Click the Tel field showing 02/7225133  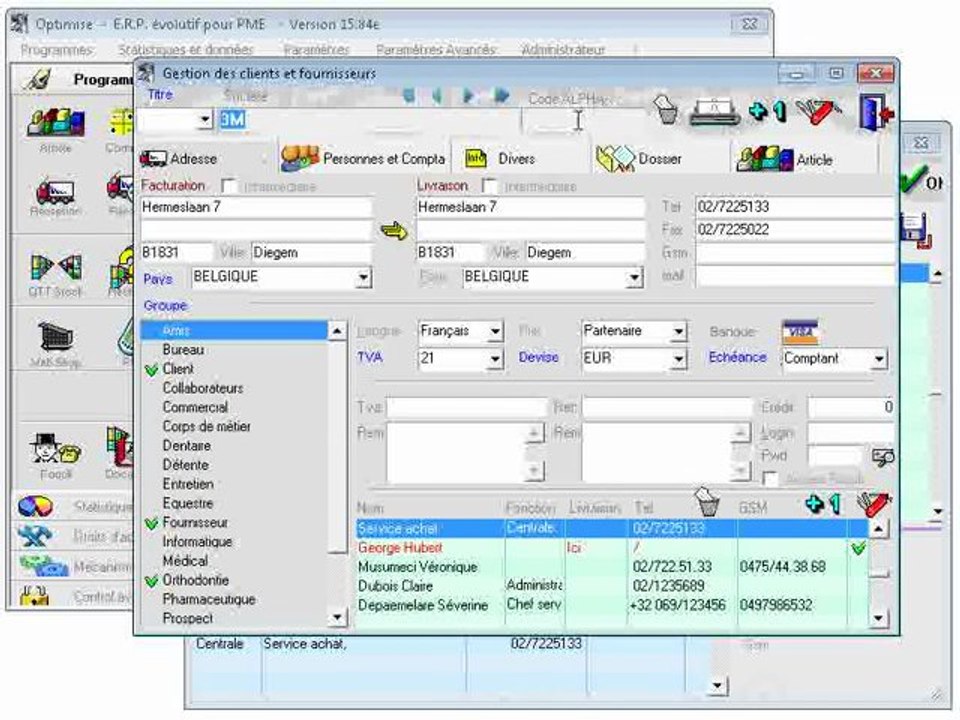[793, 207]
